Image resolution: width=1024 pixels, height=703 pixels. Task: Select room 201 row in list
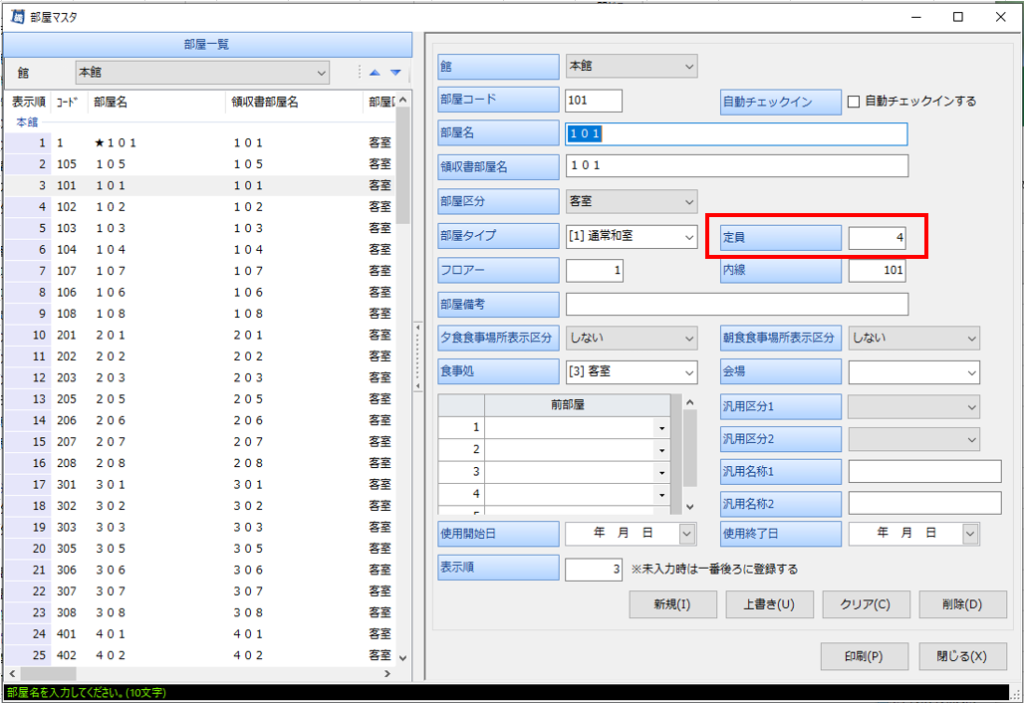click(x=200, y=335)
